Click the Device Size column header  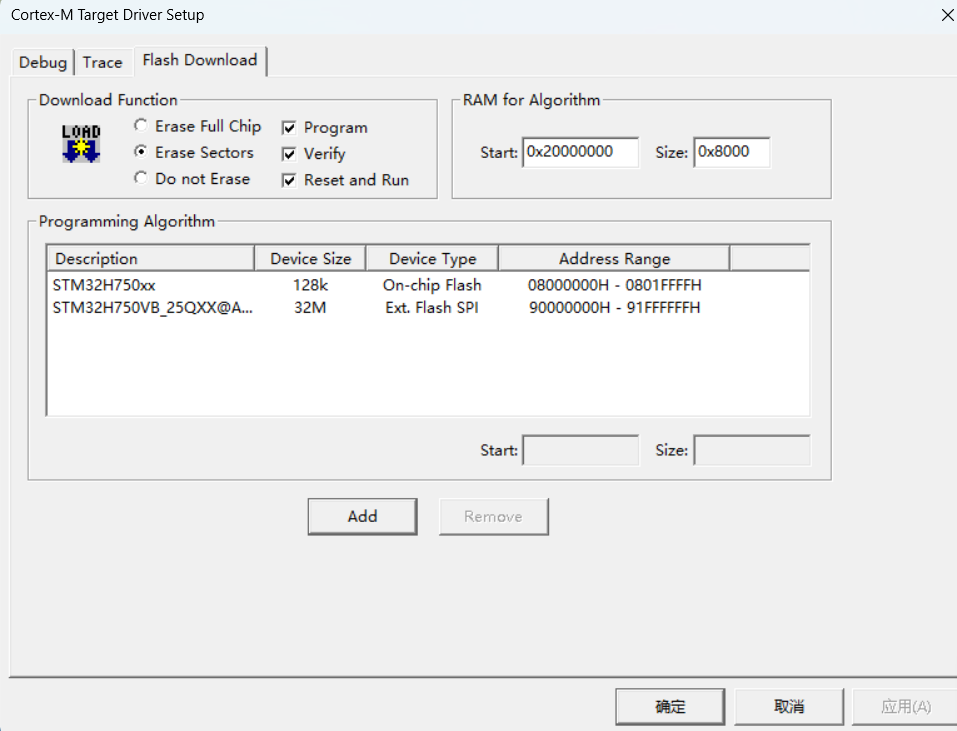[310, 259]
